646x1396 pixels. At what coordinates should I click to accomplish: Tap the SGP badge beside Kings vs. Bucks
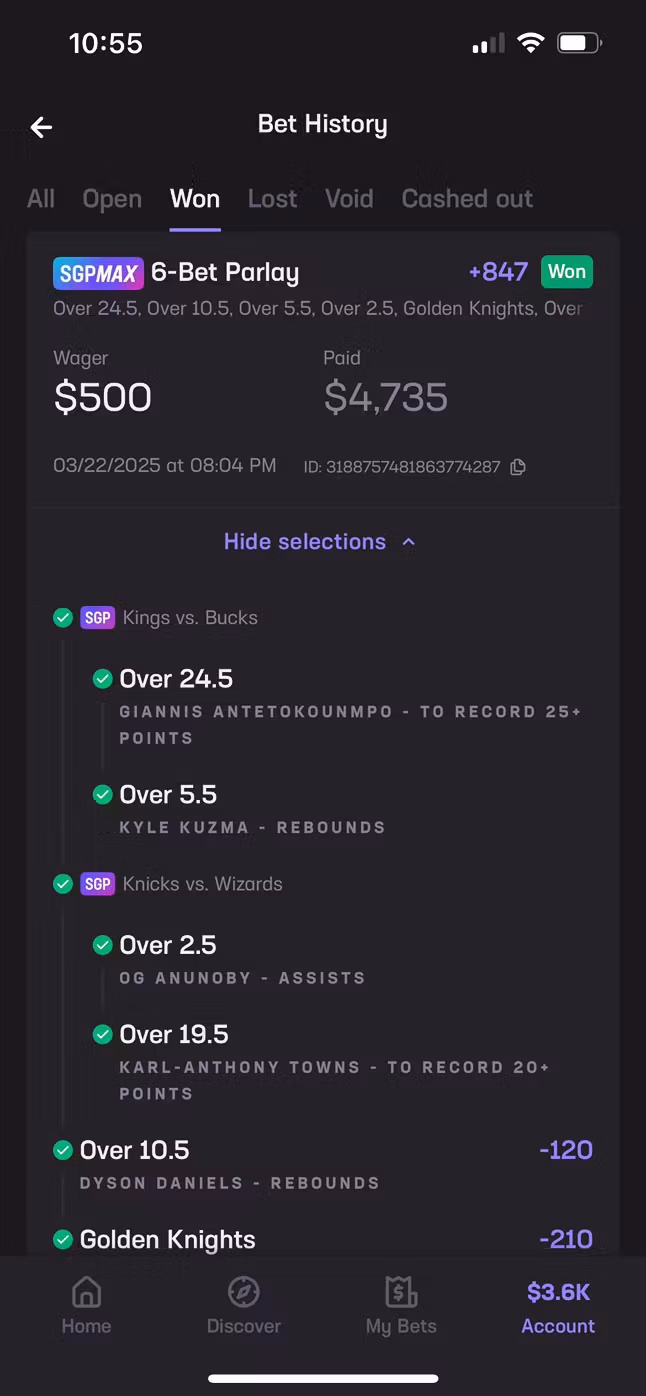click(x=98, y=618)
